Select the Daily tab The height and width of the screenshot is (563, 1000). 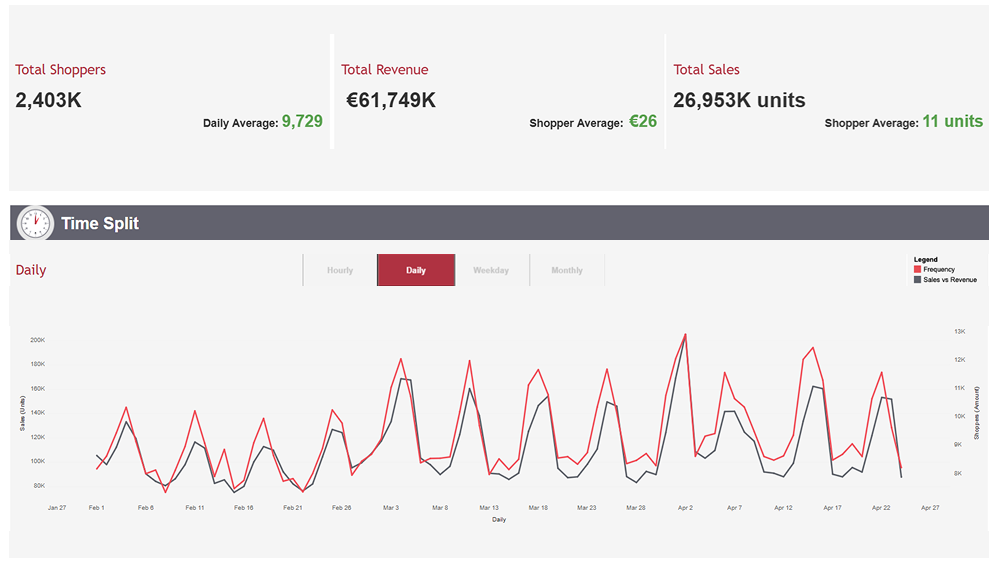(416, 270)
